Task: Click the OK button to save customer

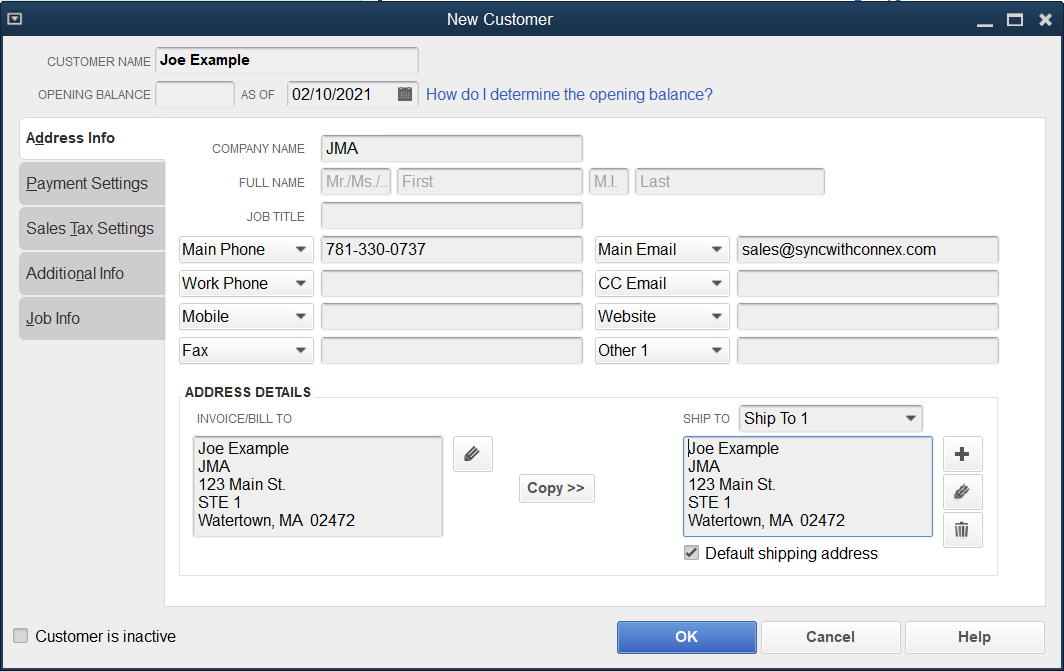Action: [x=686, y=637]
